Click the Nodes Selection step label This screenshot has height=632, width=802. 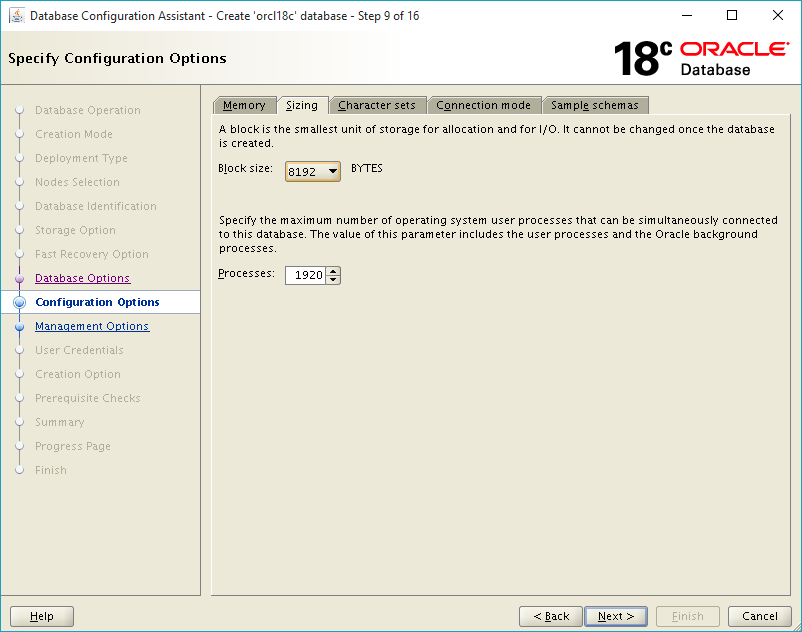77,183
